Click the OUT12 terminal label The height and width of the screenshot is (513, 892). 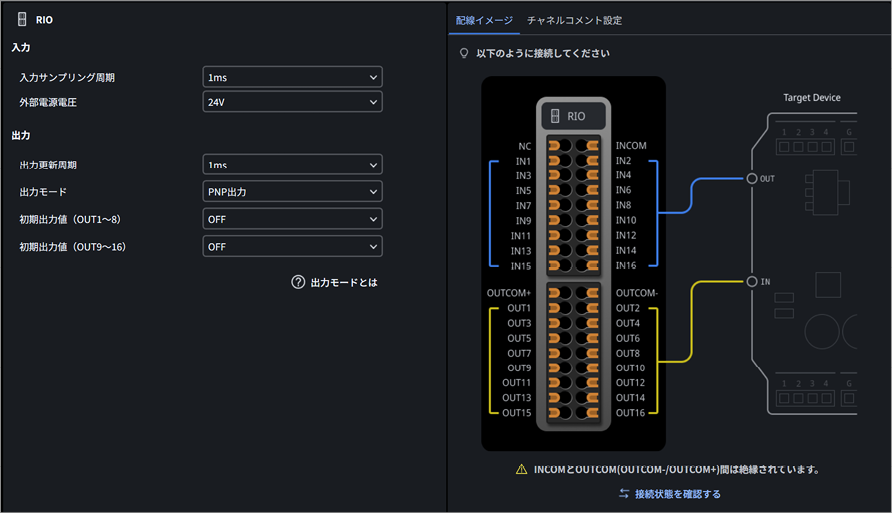pyautogui.click(x=630, y=382)
